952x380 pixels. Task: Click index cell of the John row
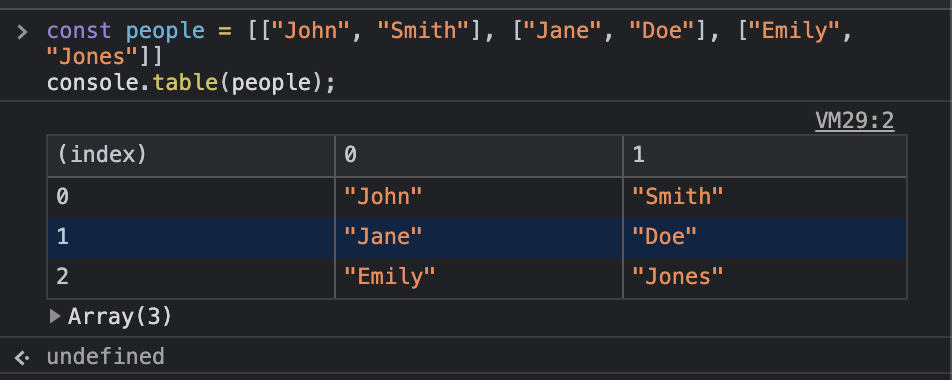(191, 197)
